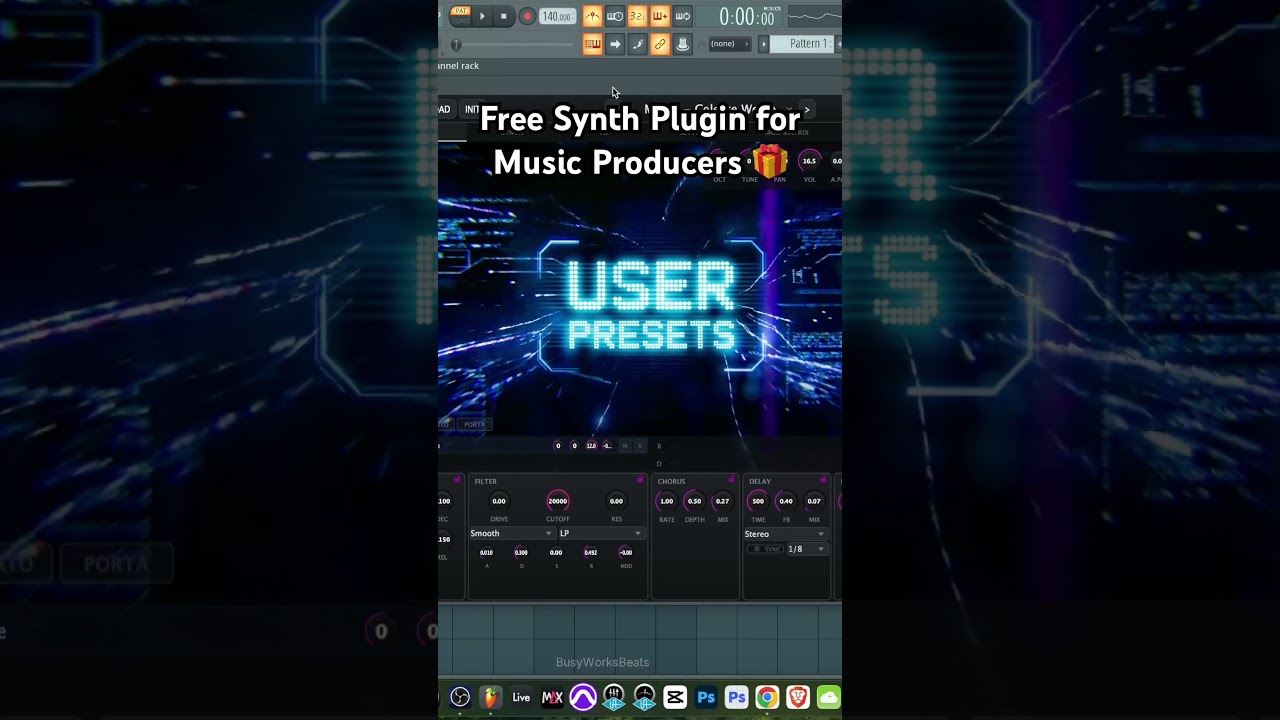Screen dimensions: 1280x720
Task: Open the dark Photoshop icon in dock
Action: [x=706, y=698]
